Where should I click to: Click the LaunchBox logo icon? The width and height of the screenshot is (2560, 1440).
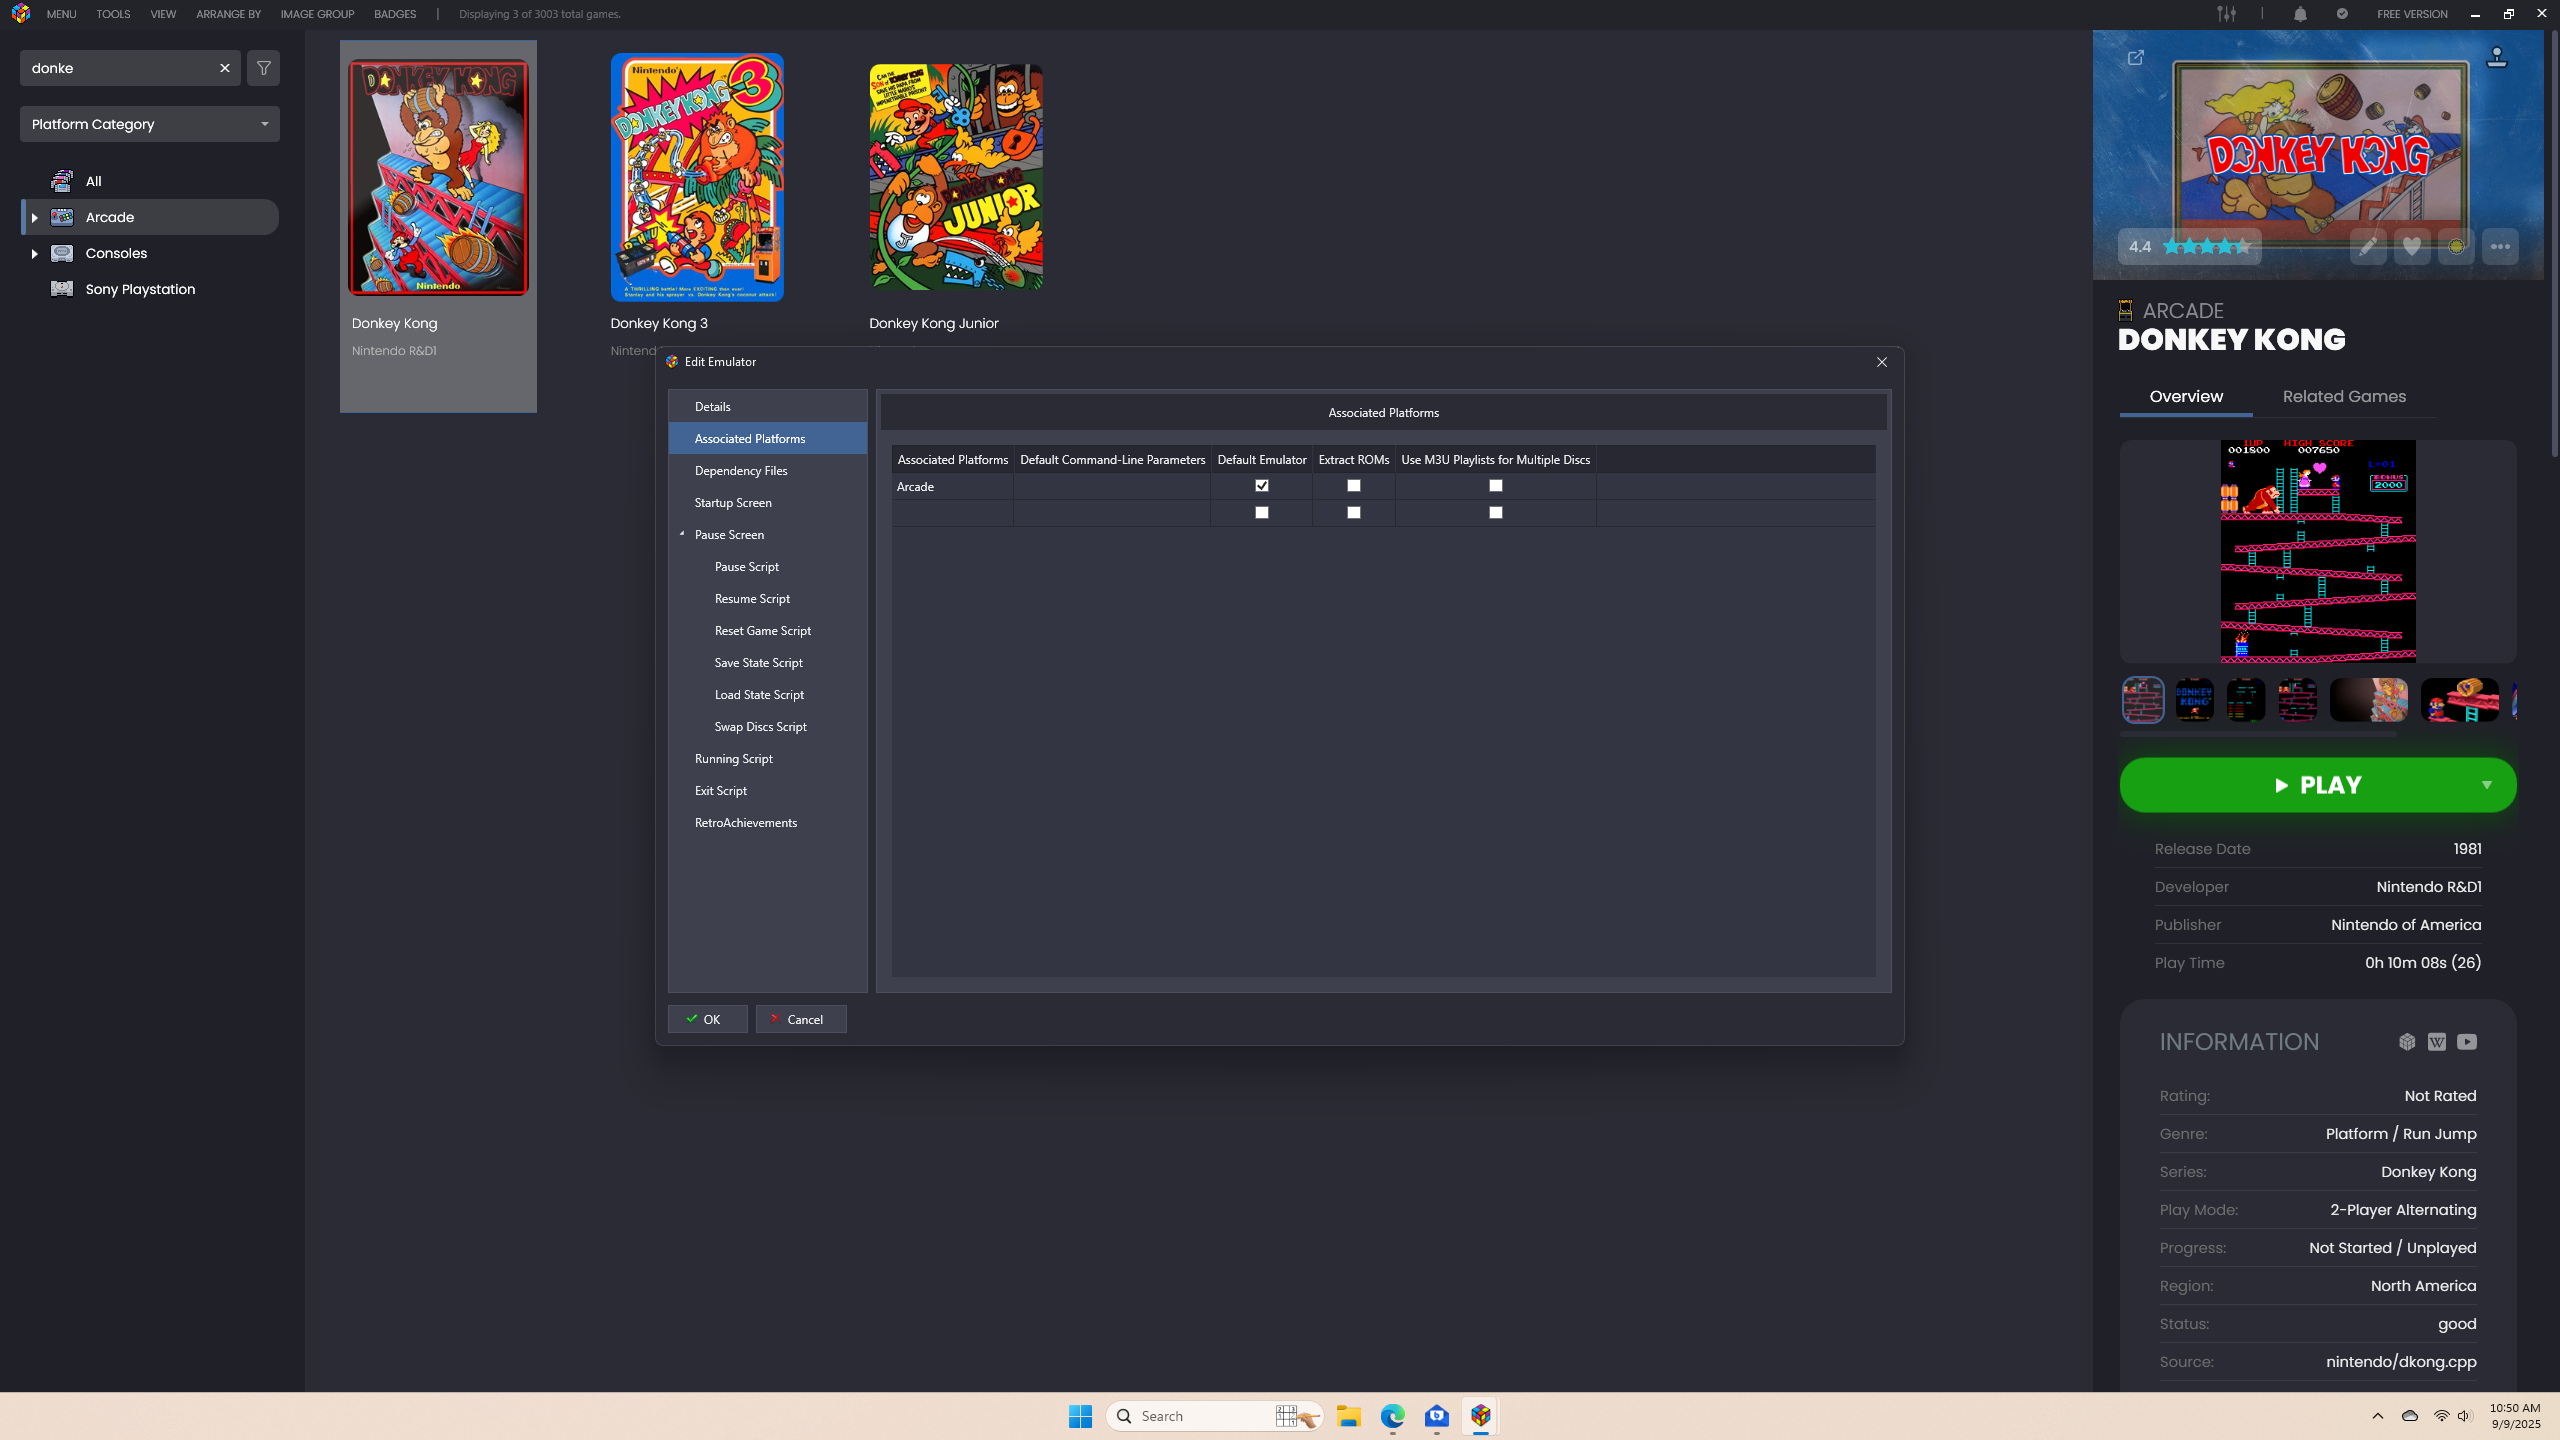click(x=21, y=14)
